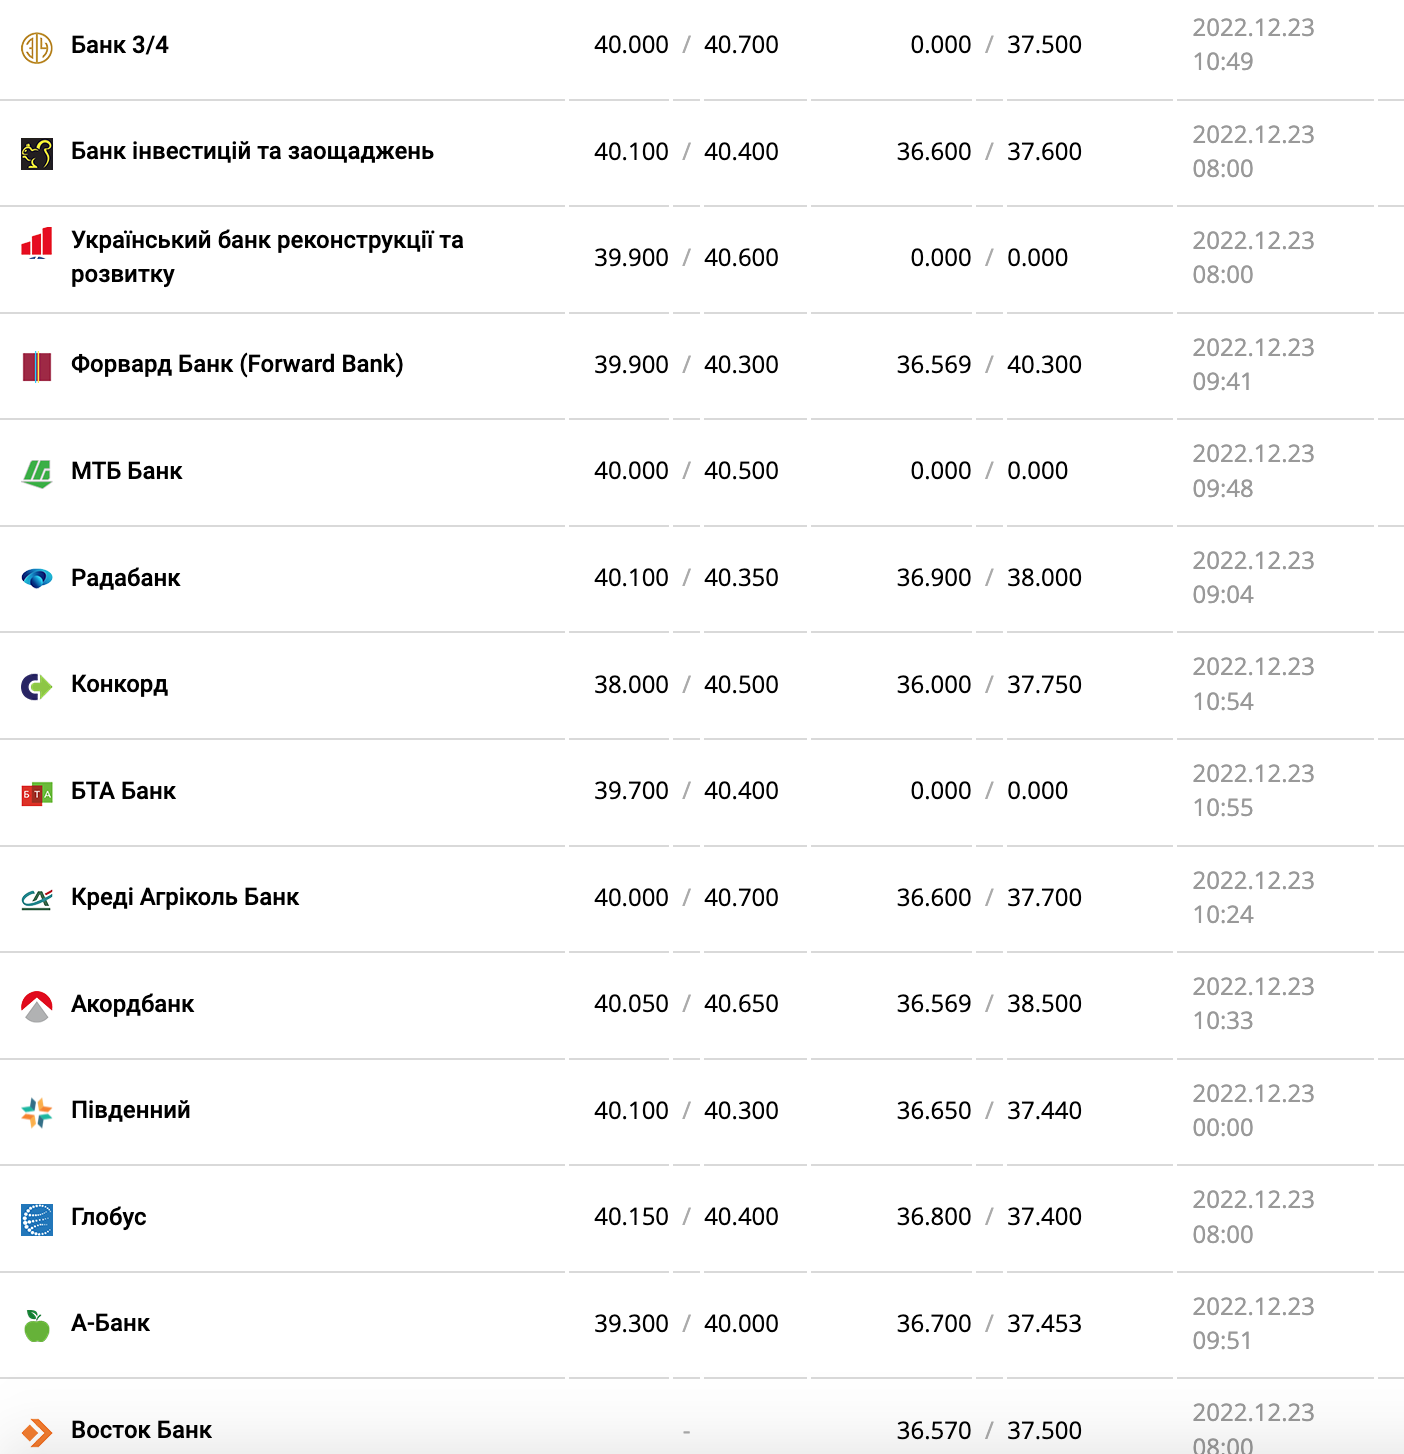Screen dimensions: 1404x1454
Task: Click the Південний logo icon
Action: 37,1112
